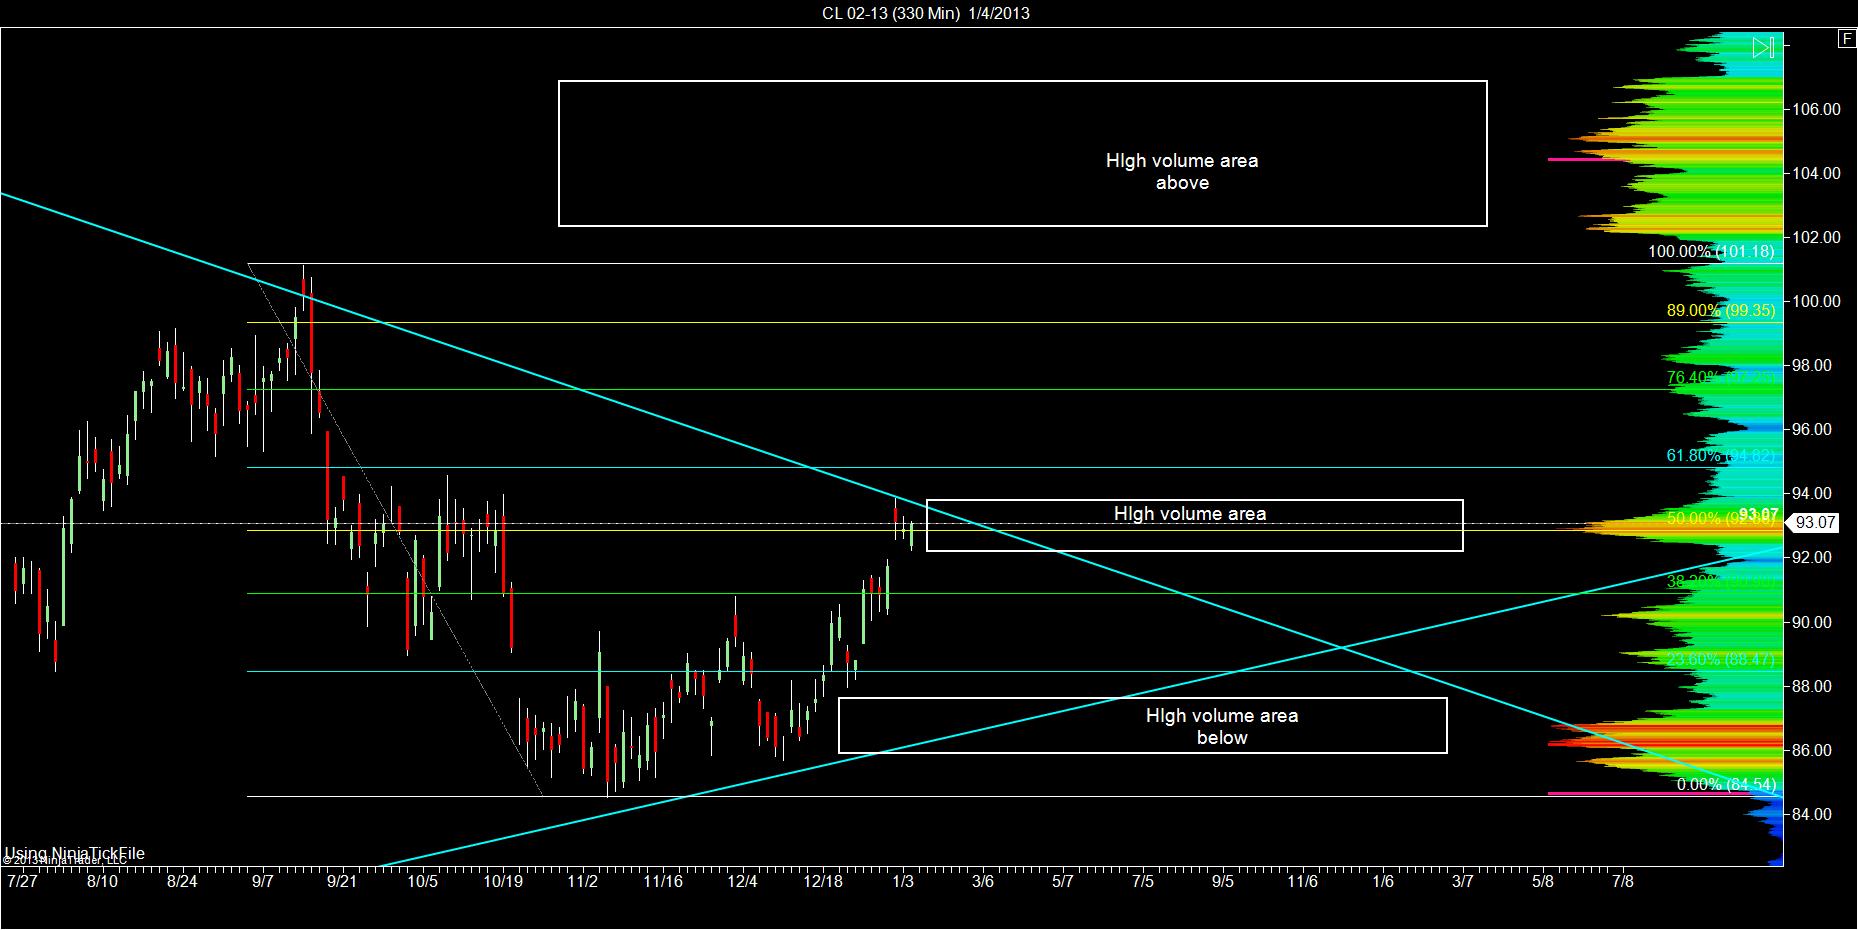Click the 9/5 date on time axis

click(1223, 881)
